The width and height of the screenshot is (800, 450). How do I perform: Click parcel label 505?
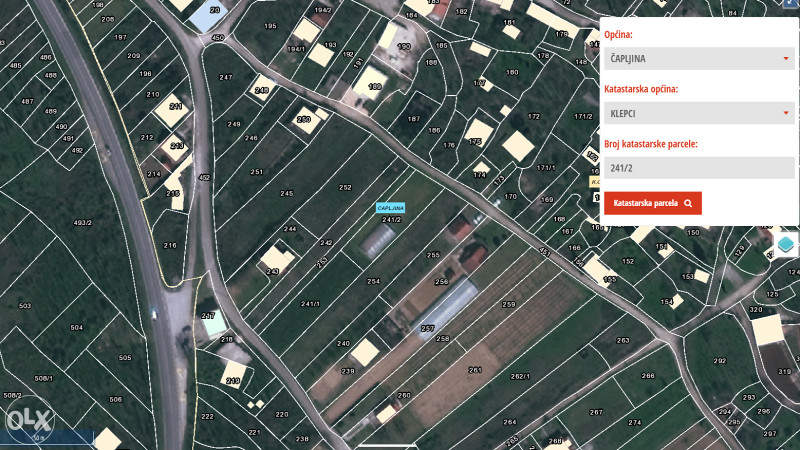[x=125, y=358]
